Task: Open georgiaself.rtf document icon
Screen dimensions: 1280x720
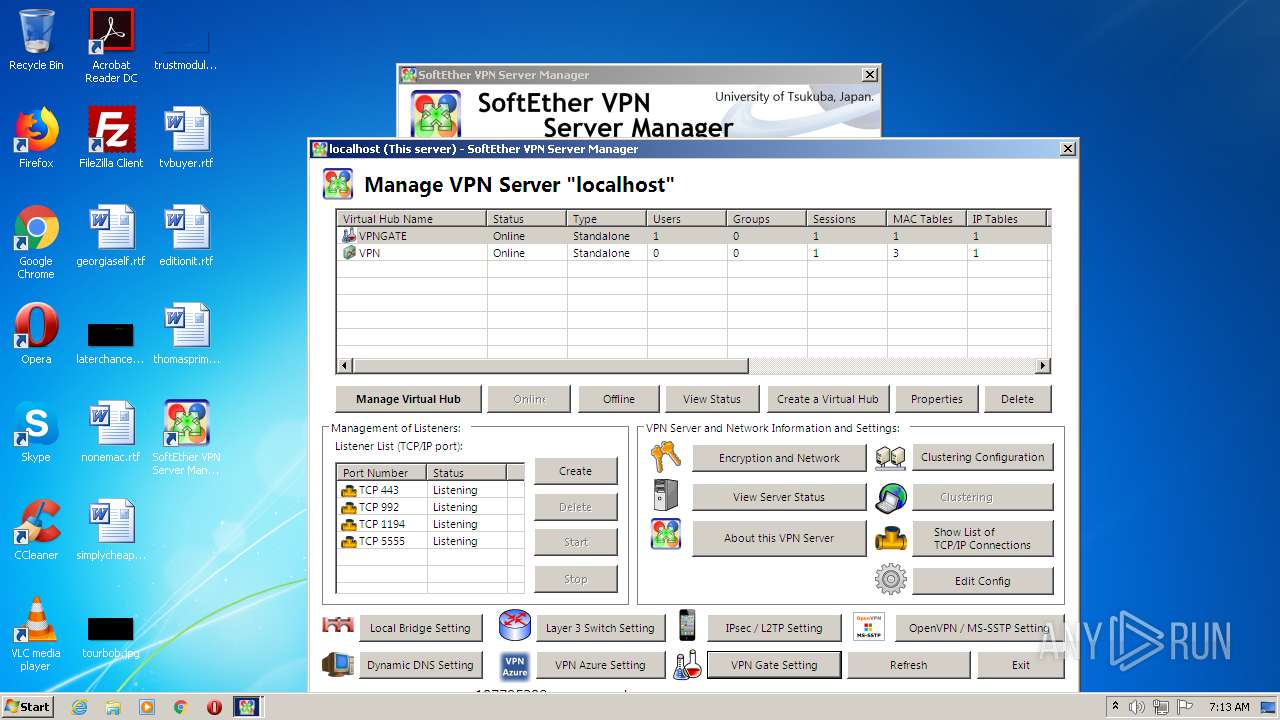Action: (111, 236)
